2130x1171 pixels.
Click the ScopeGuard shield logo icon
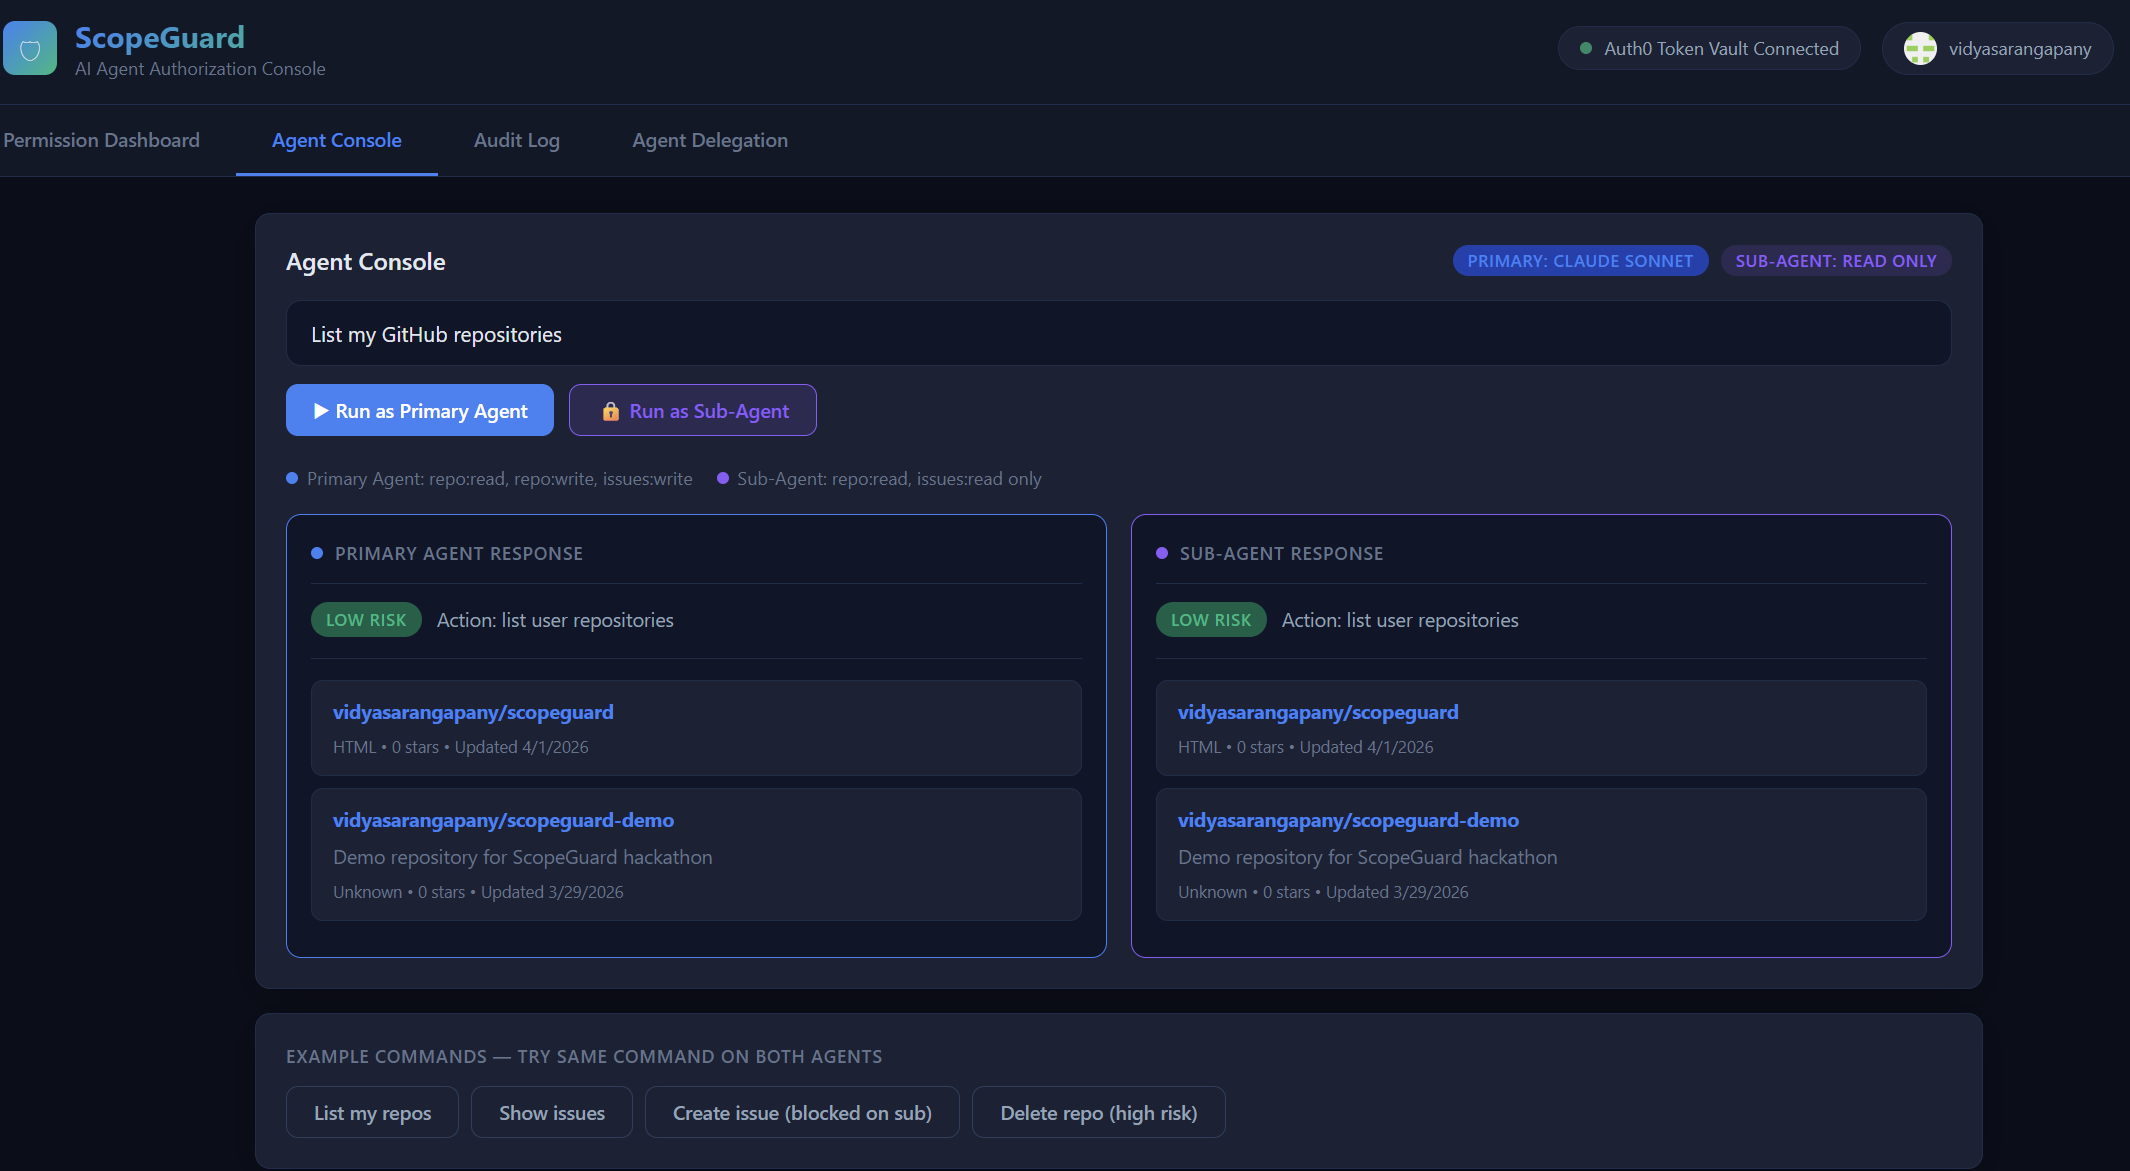tap(30, 49)
